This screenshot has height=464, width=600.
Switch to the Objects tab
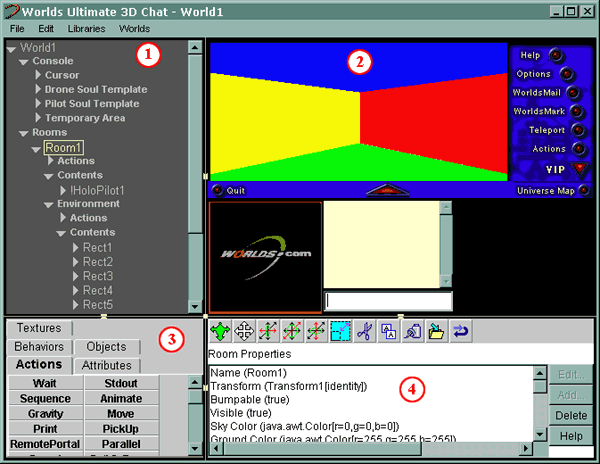tap(106, 347)
